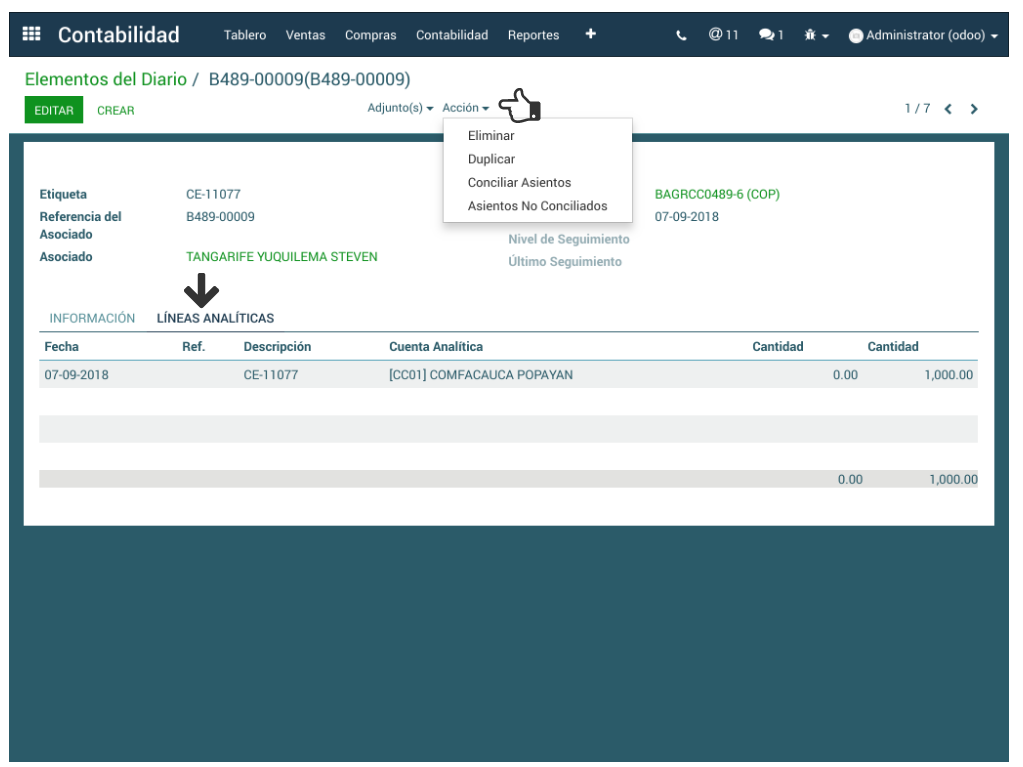Go to previous record arrow
Image resolution: width=1023 pixels, height=767 pixels.
click(x=948, y=109)
